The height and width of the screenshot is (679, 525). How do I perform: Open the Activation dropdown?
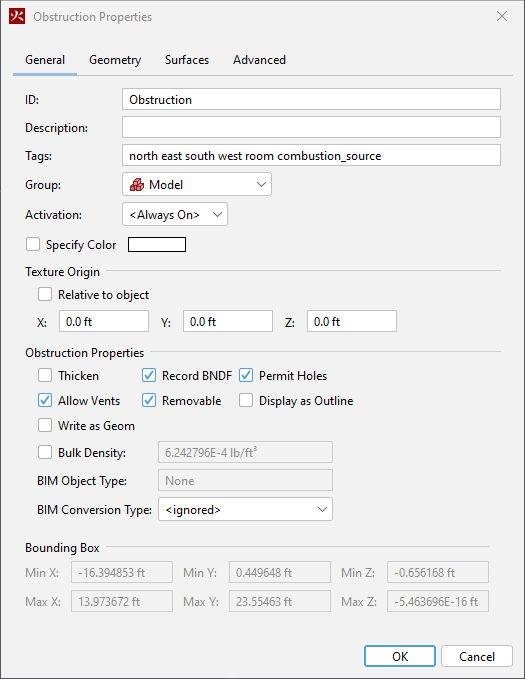[175, 214]
